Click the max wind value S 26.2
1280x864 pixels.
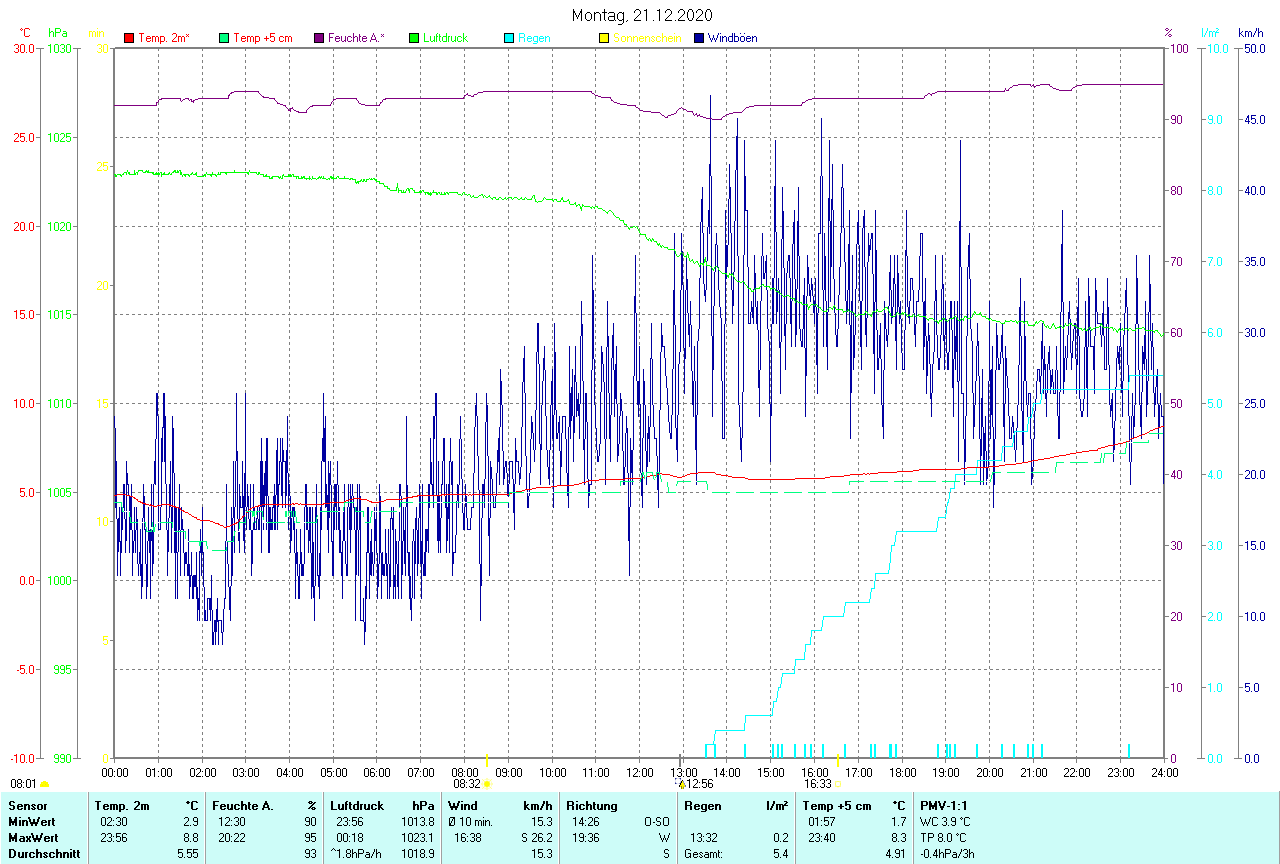pos(536,837)
